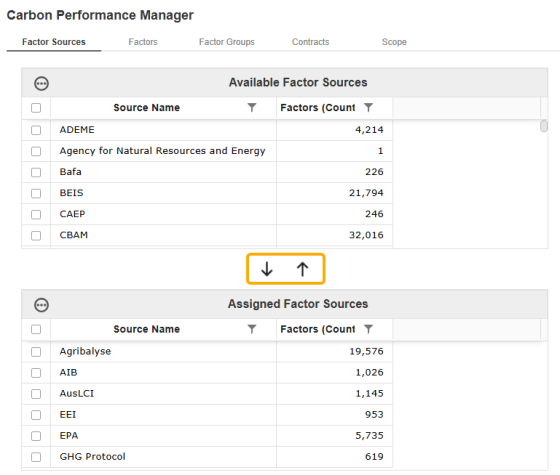Go to the Factor Groups tab
The height and width of the screenshot is (475, 560).
click(x=227, y=42)
